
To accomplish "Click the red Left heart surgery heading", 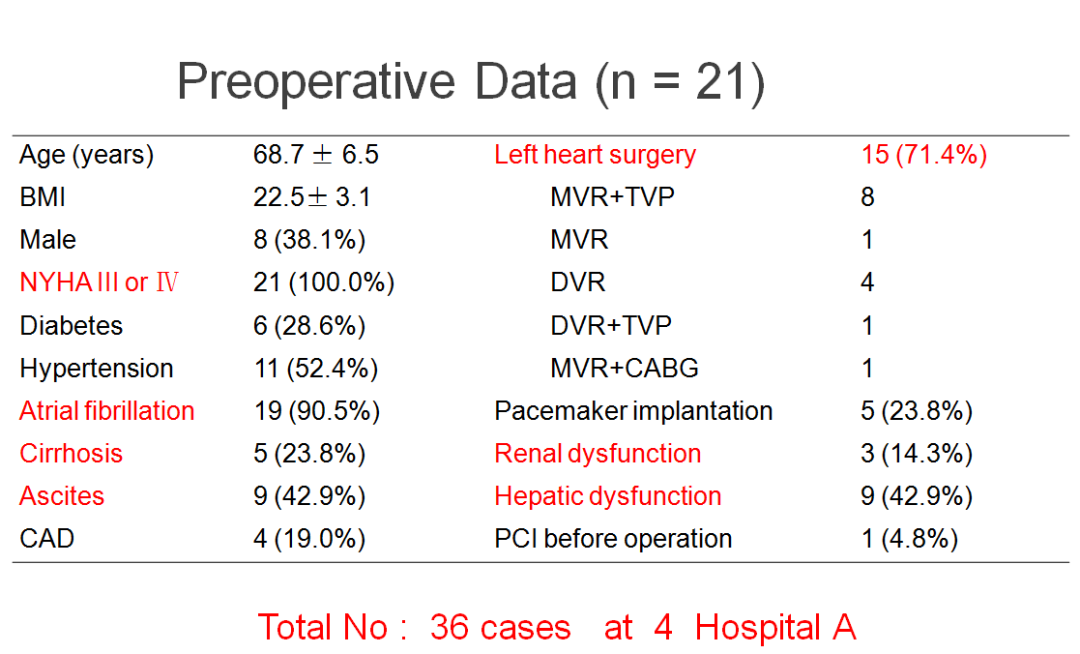I will pos(595,155).
